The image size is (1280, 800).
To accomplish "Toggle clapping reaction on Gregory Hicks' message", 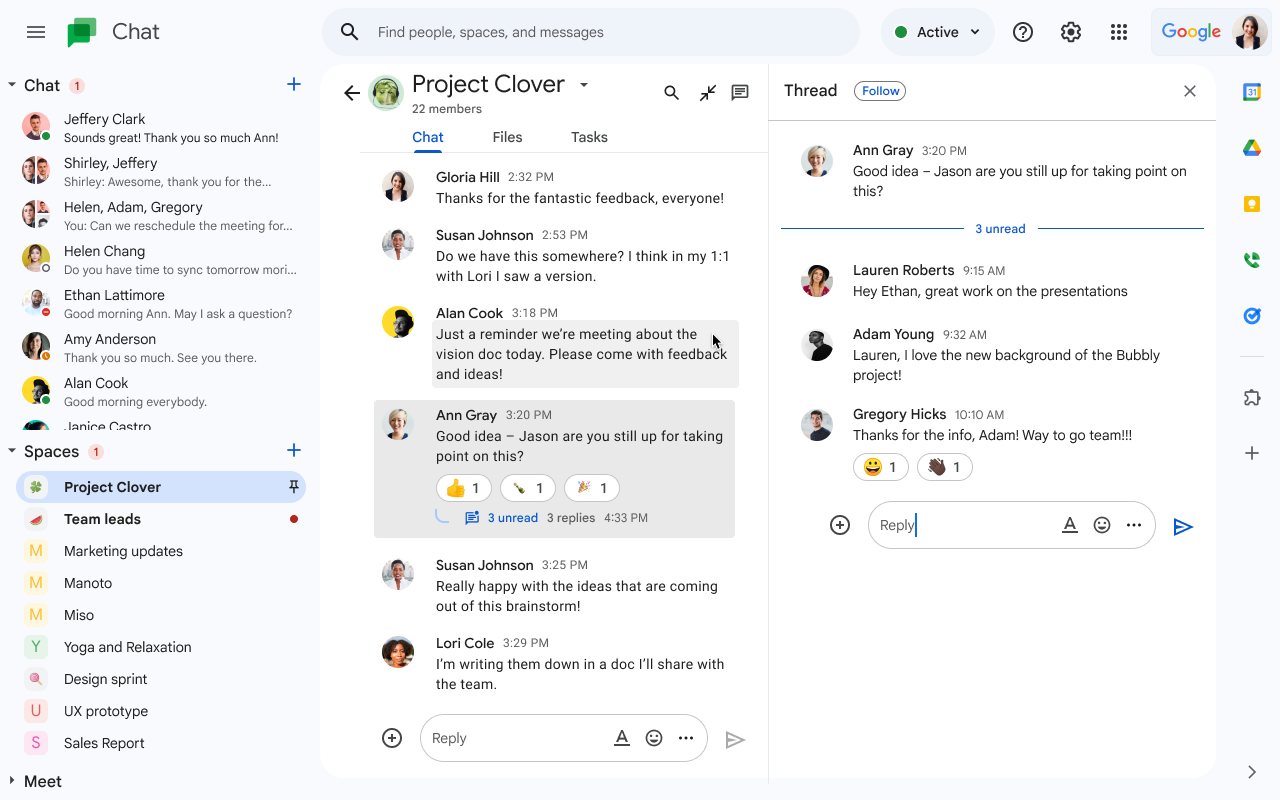I will point(945,467).
